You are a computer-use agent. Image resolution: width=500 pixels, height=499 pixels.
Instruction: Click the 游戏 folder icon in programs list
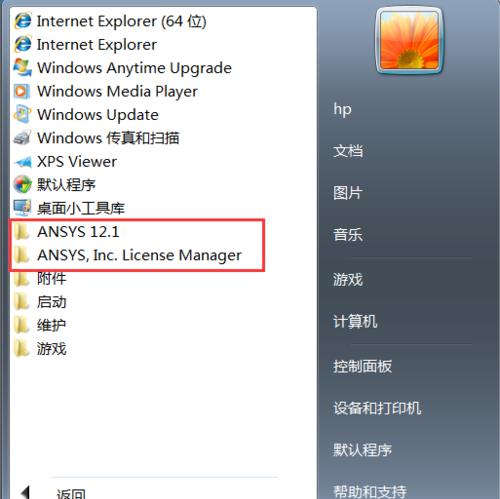click(22, 348)
